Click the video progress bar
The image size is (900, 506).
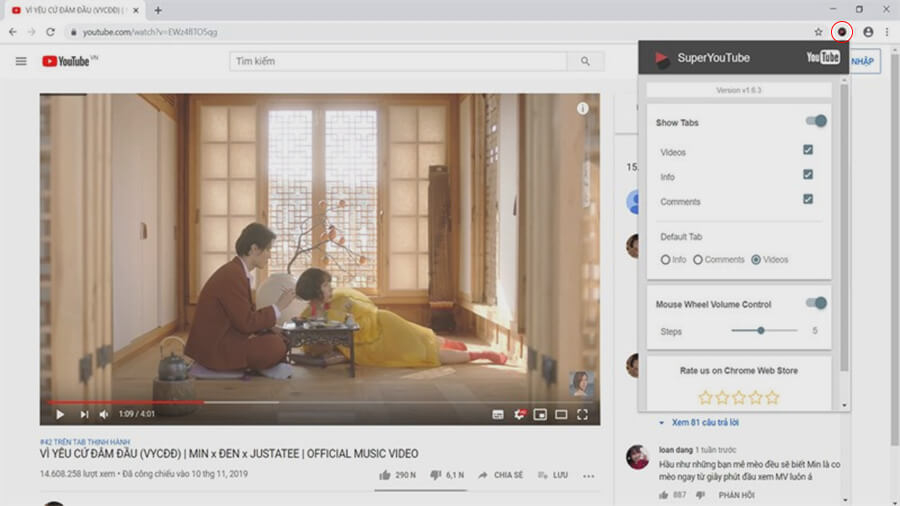[320, 402]
